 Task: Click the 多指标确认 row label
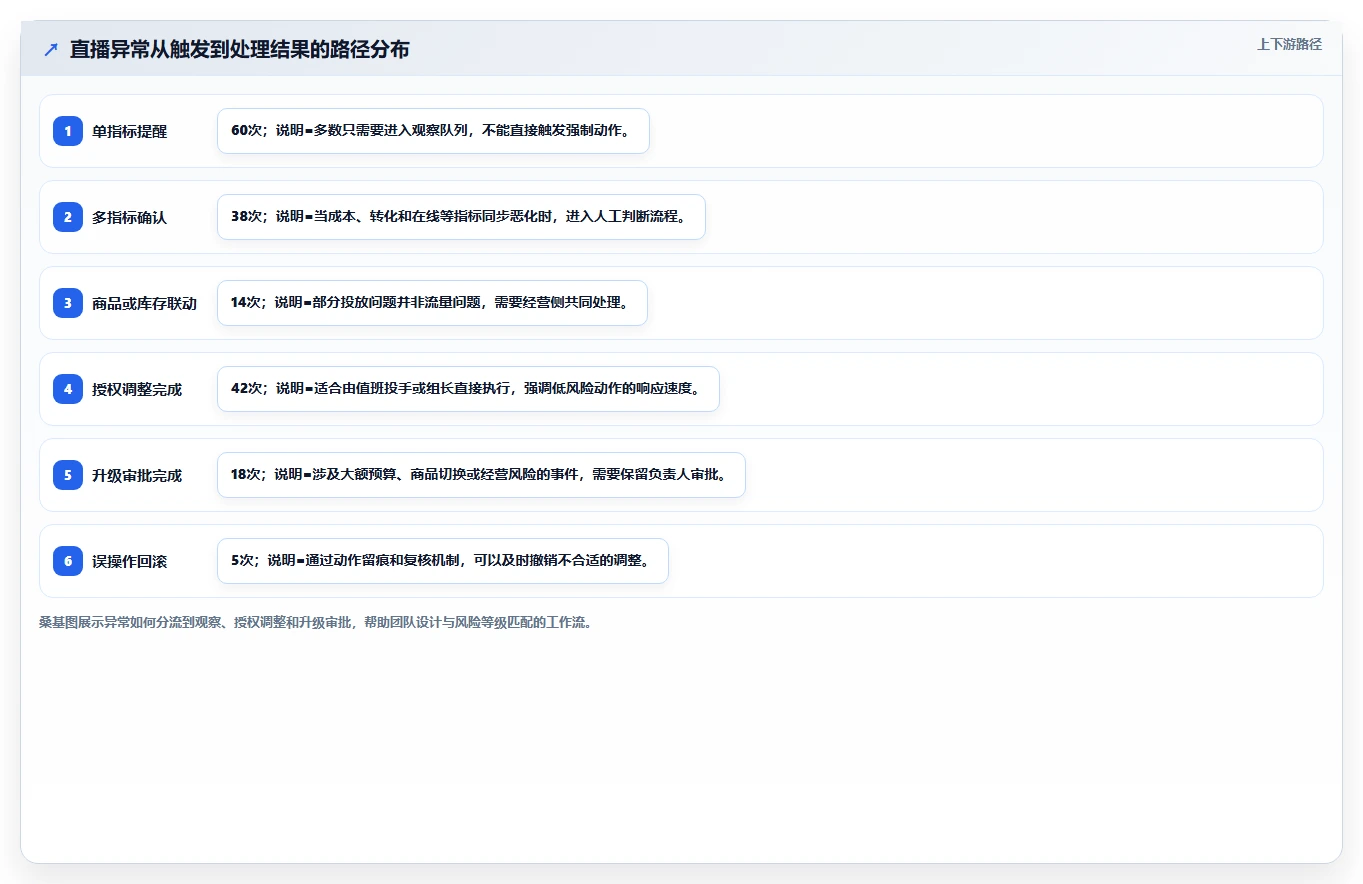point(130,217)
